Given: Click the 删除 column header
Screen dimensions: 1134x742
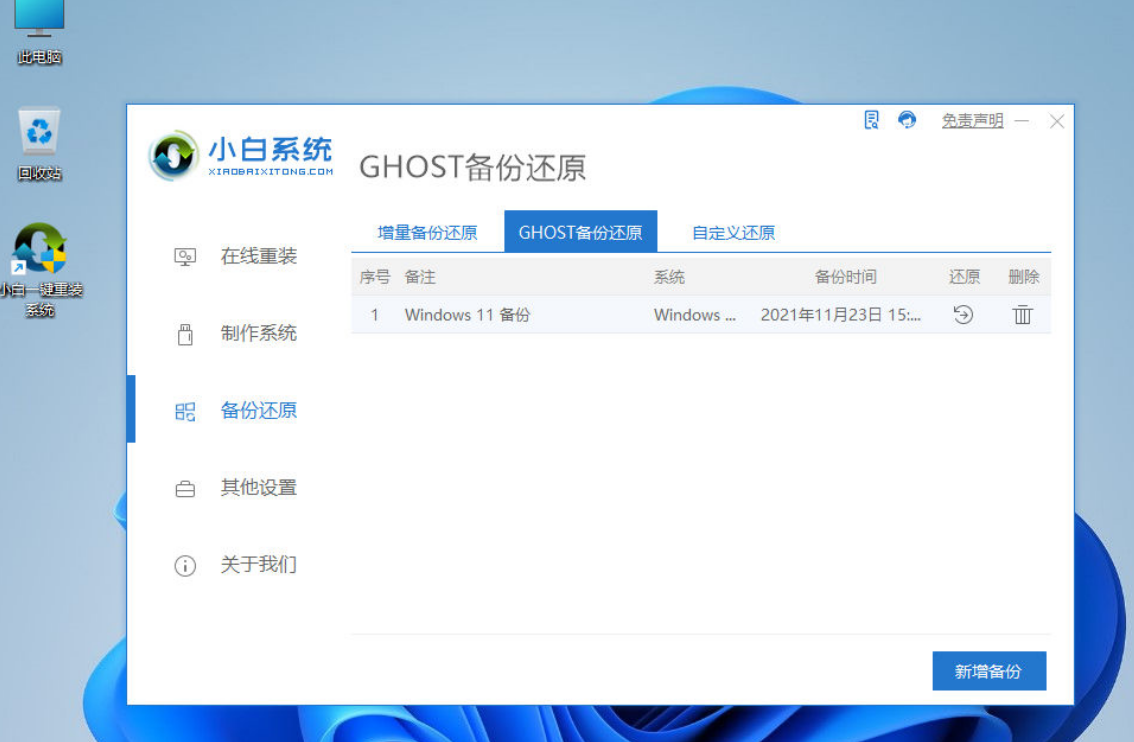Looking at the screenshot, I should 1023,276.
